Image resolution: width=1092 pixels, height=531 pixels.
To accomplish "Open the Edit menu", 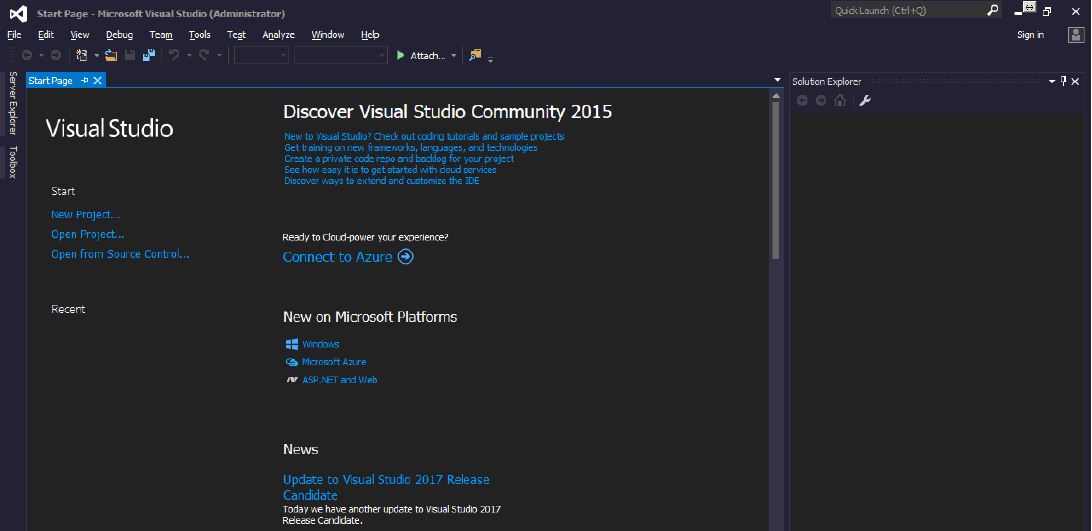I will (x=46, y=35).
